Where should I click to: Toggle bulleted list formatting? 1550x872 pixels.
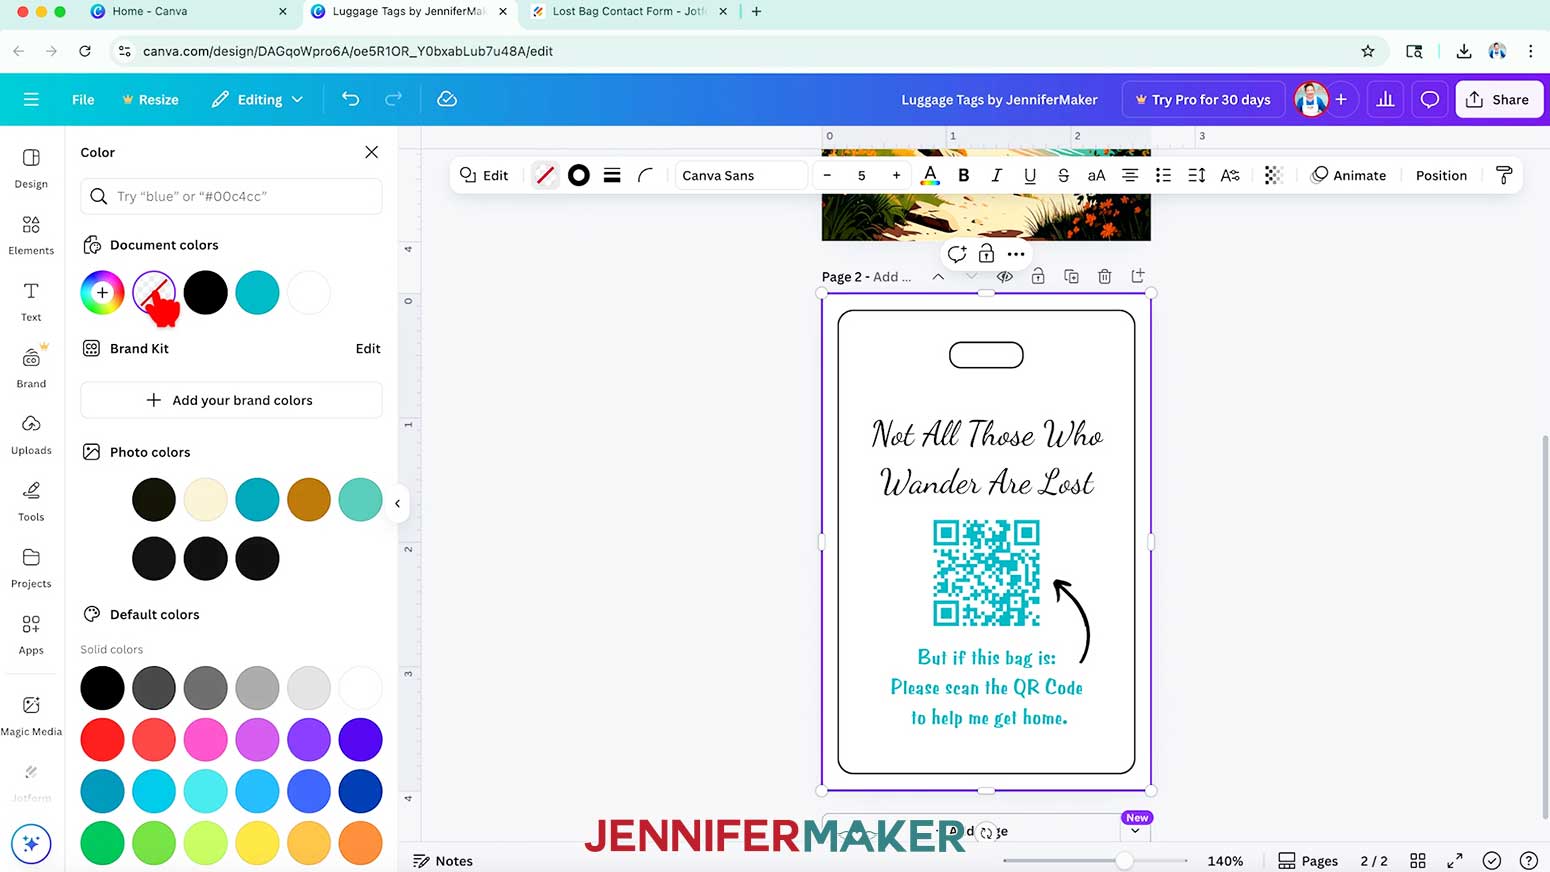point(1163,175)
